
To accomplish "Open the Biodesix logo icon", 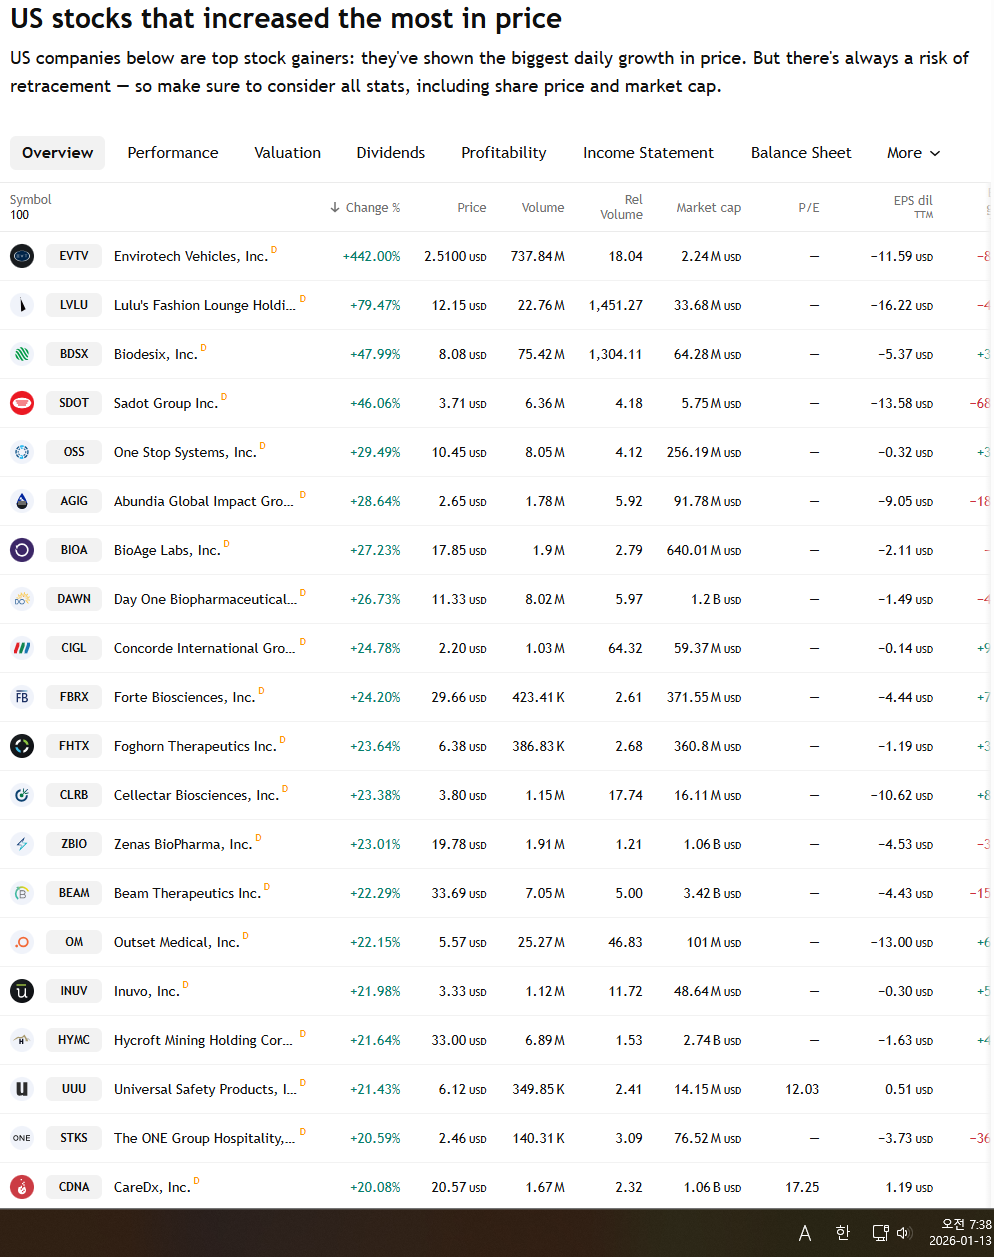I will click(22, 354).
